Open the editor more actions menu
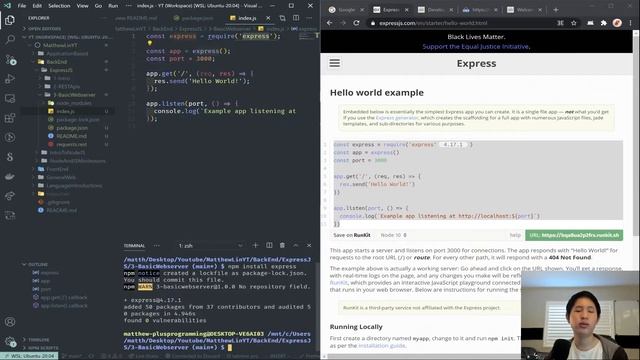This screenshot has width=640, height=360. coord(309,18)
